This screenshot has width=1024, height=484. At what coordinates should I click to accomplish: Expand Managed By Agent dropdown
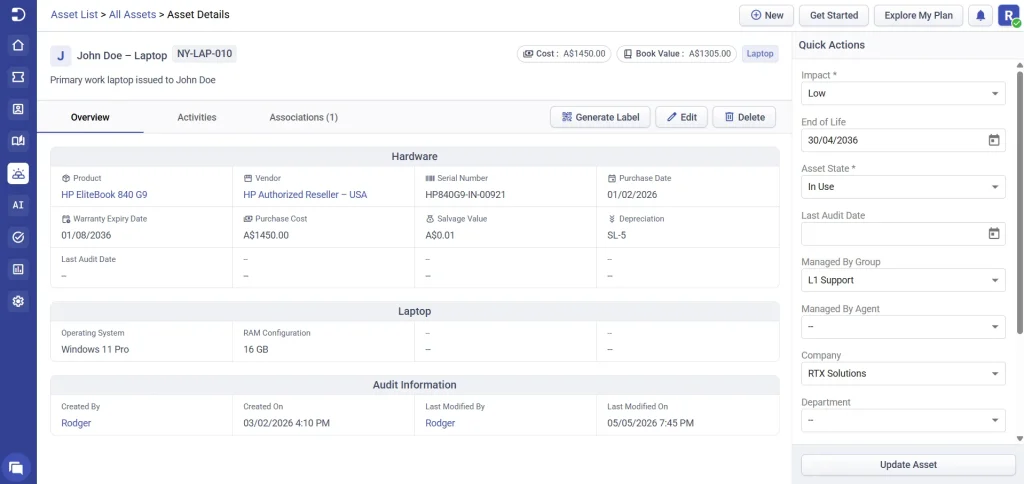coord(903,327)
